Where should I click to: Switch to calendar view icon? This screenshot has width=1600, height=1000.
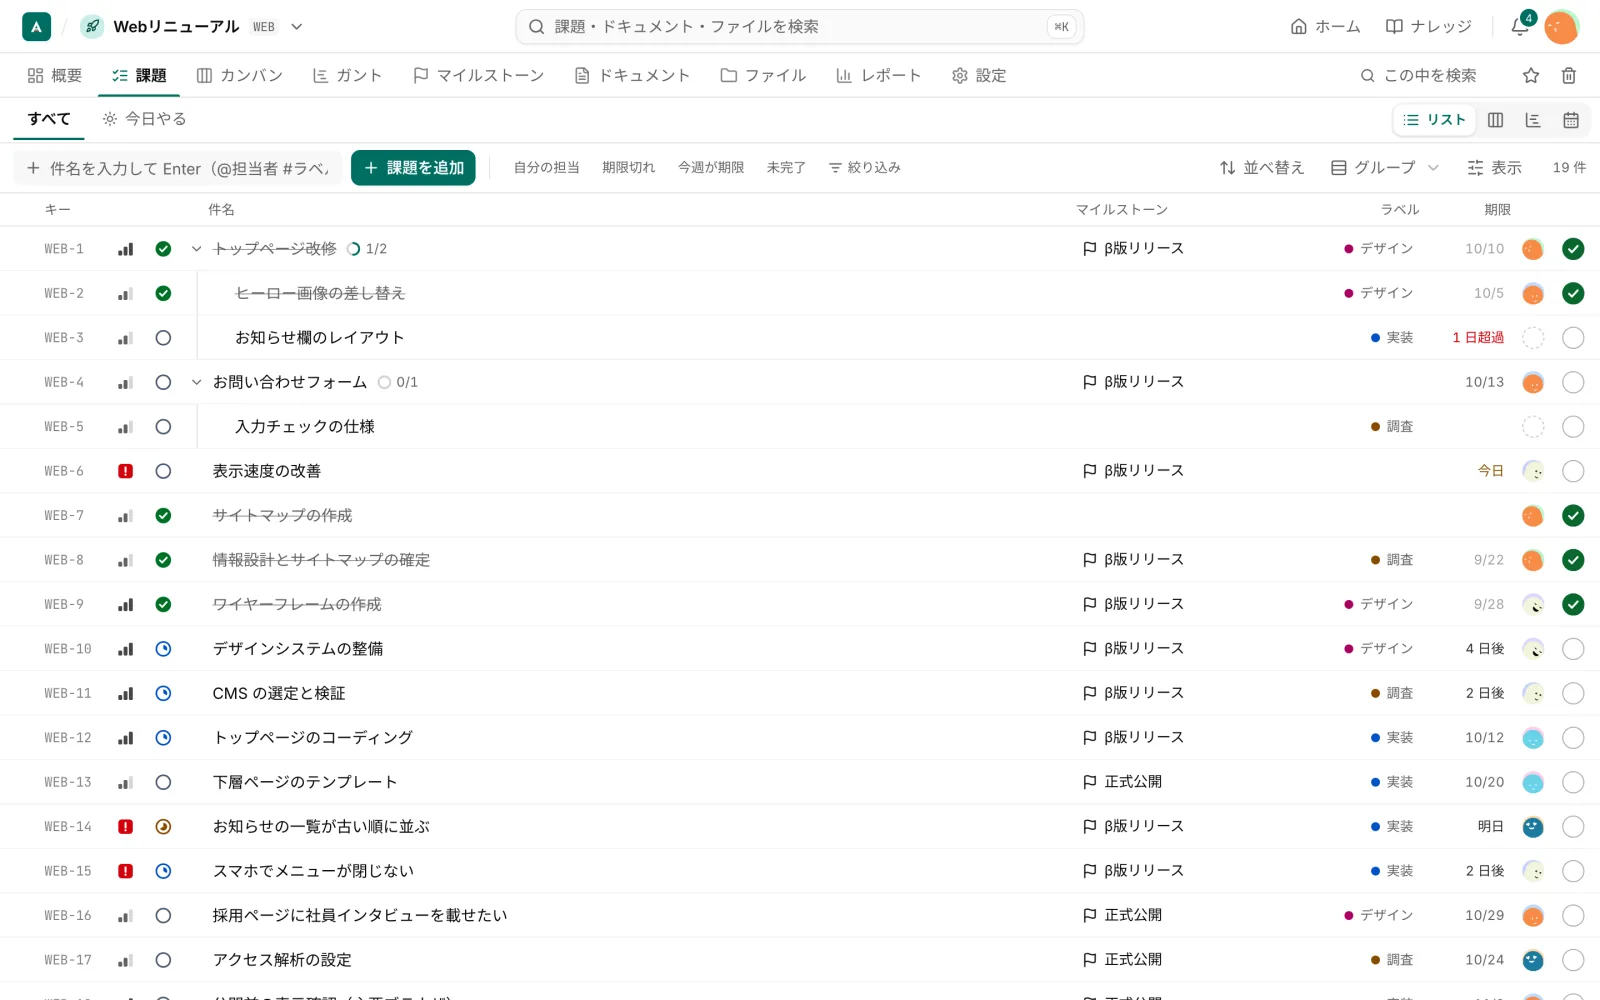pyautogui.click(x=1571, y=120)
